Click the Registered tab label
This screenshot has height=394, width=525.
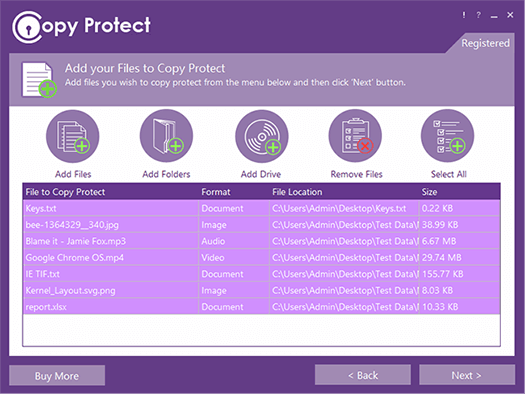tap(485, 43)
